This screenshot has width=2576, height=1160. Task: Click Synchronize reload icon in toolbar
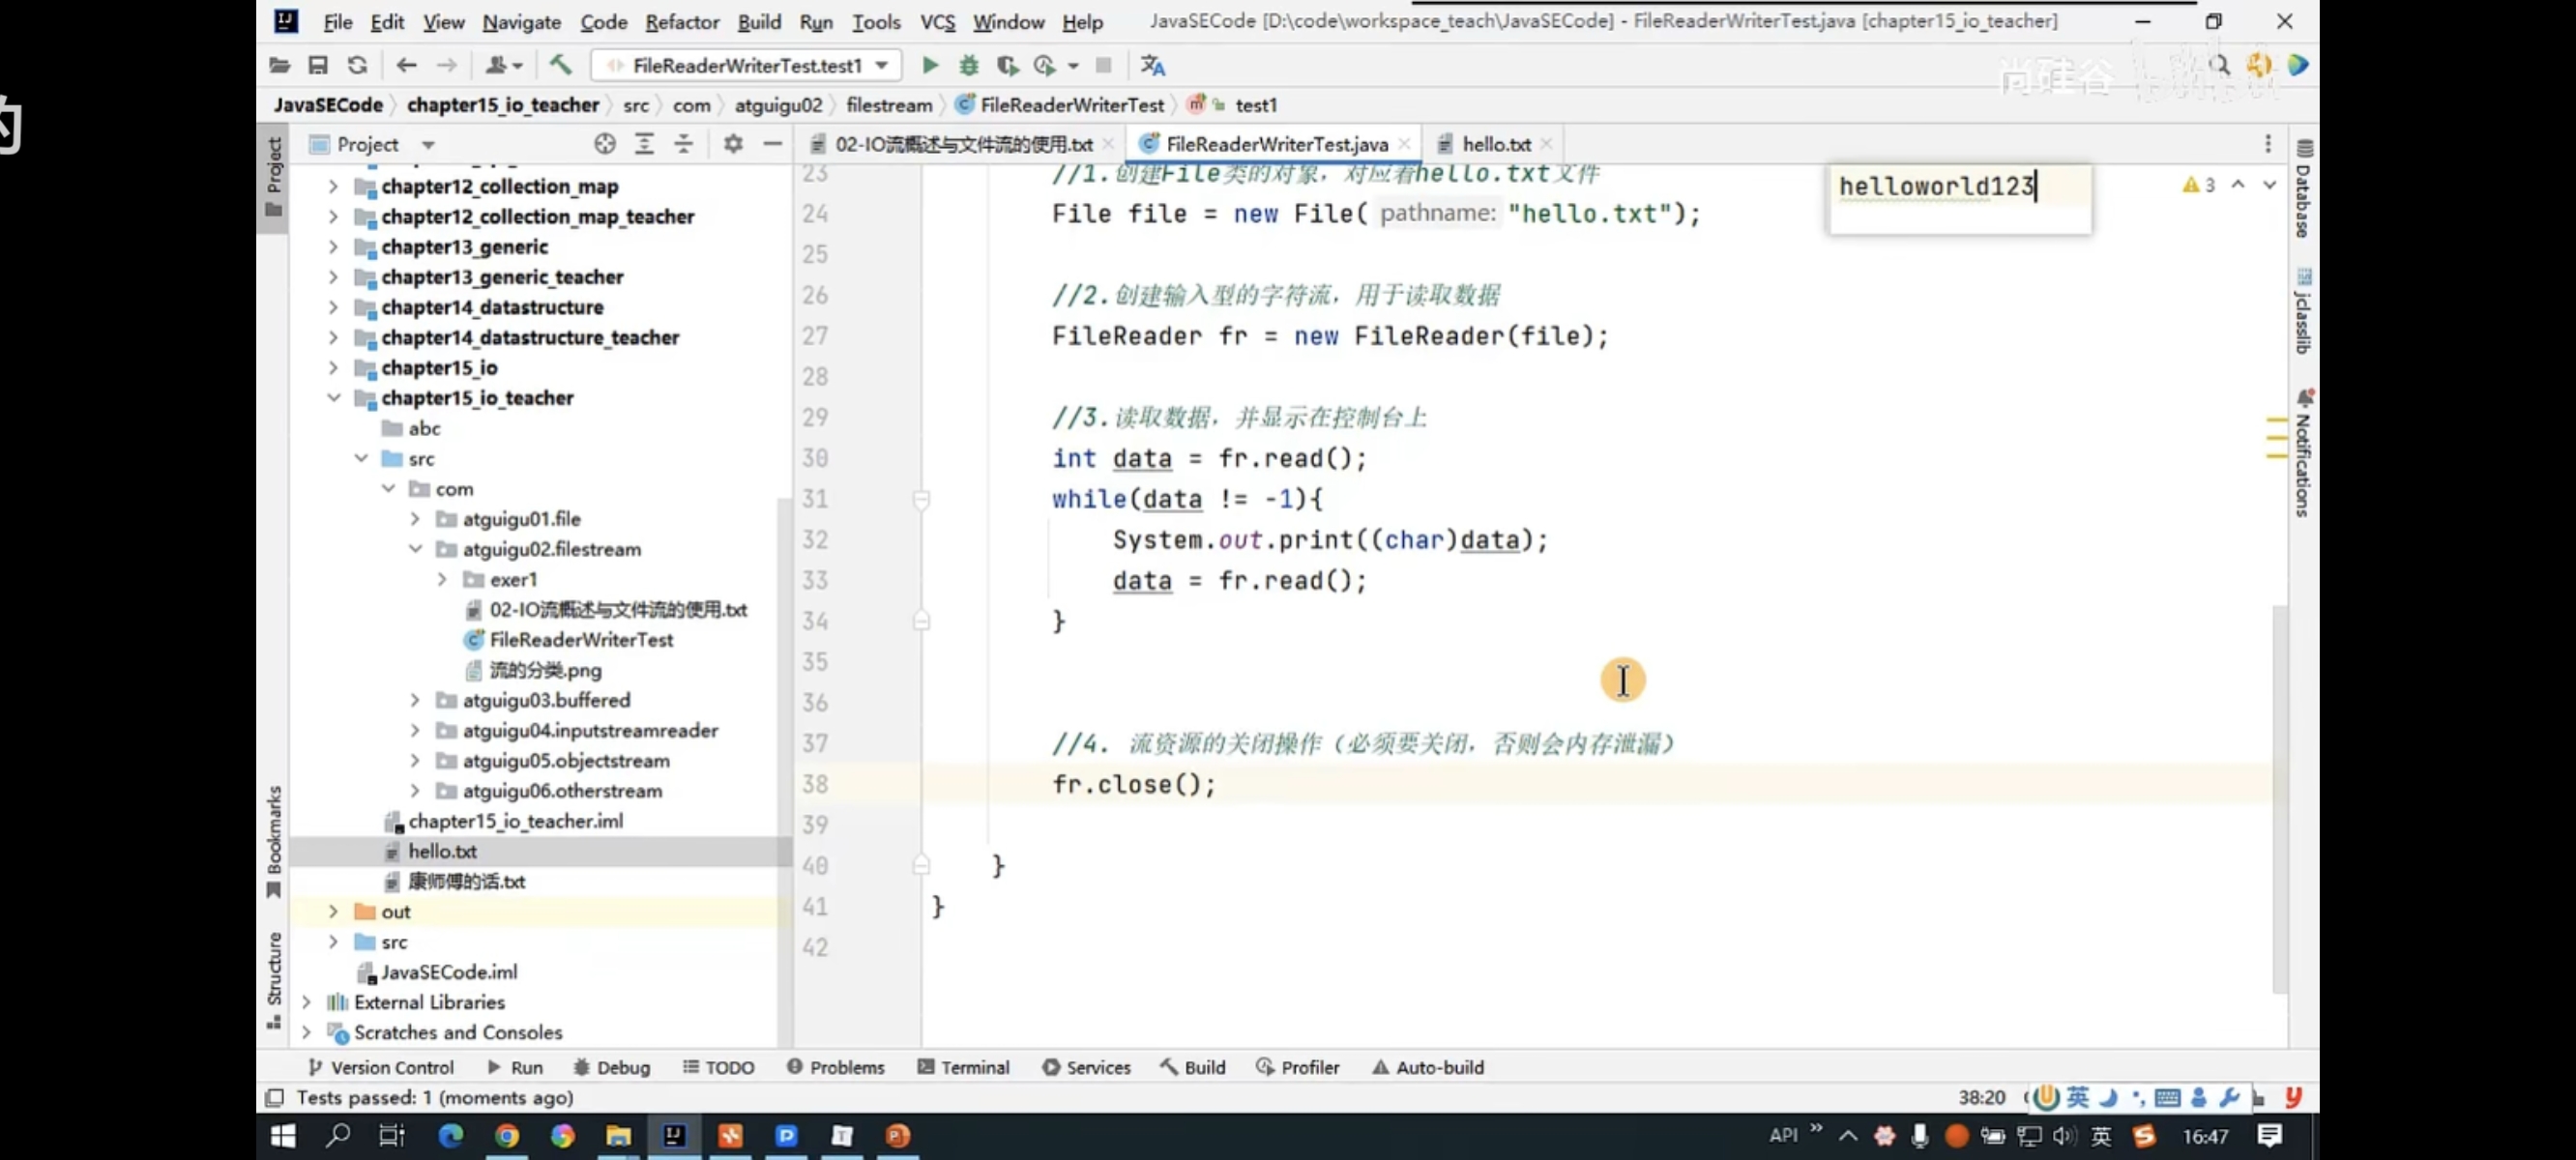[357, 65]
